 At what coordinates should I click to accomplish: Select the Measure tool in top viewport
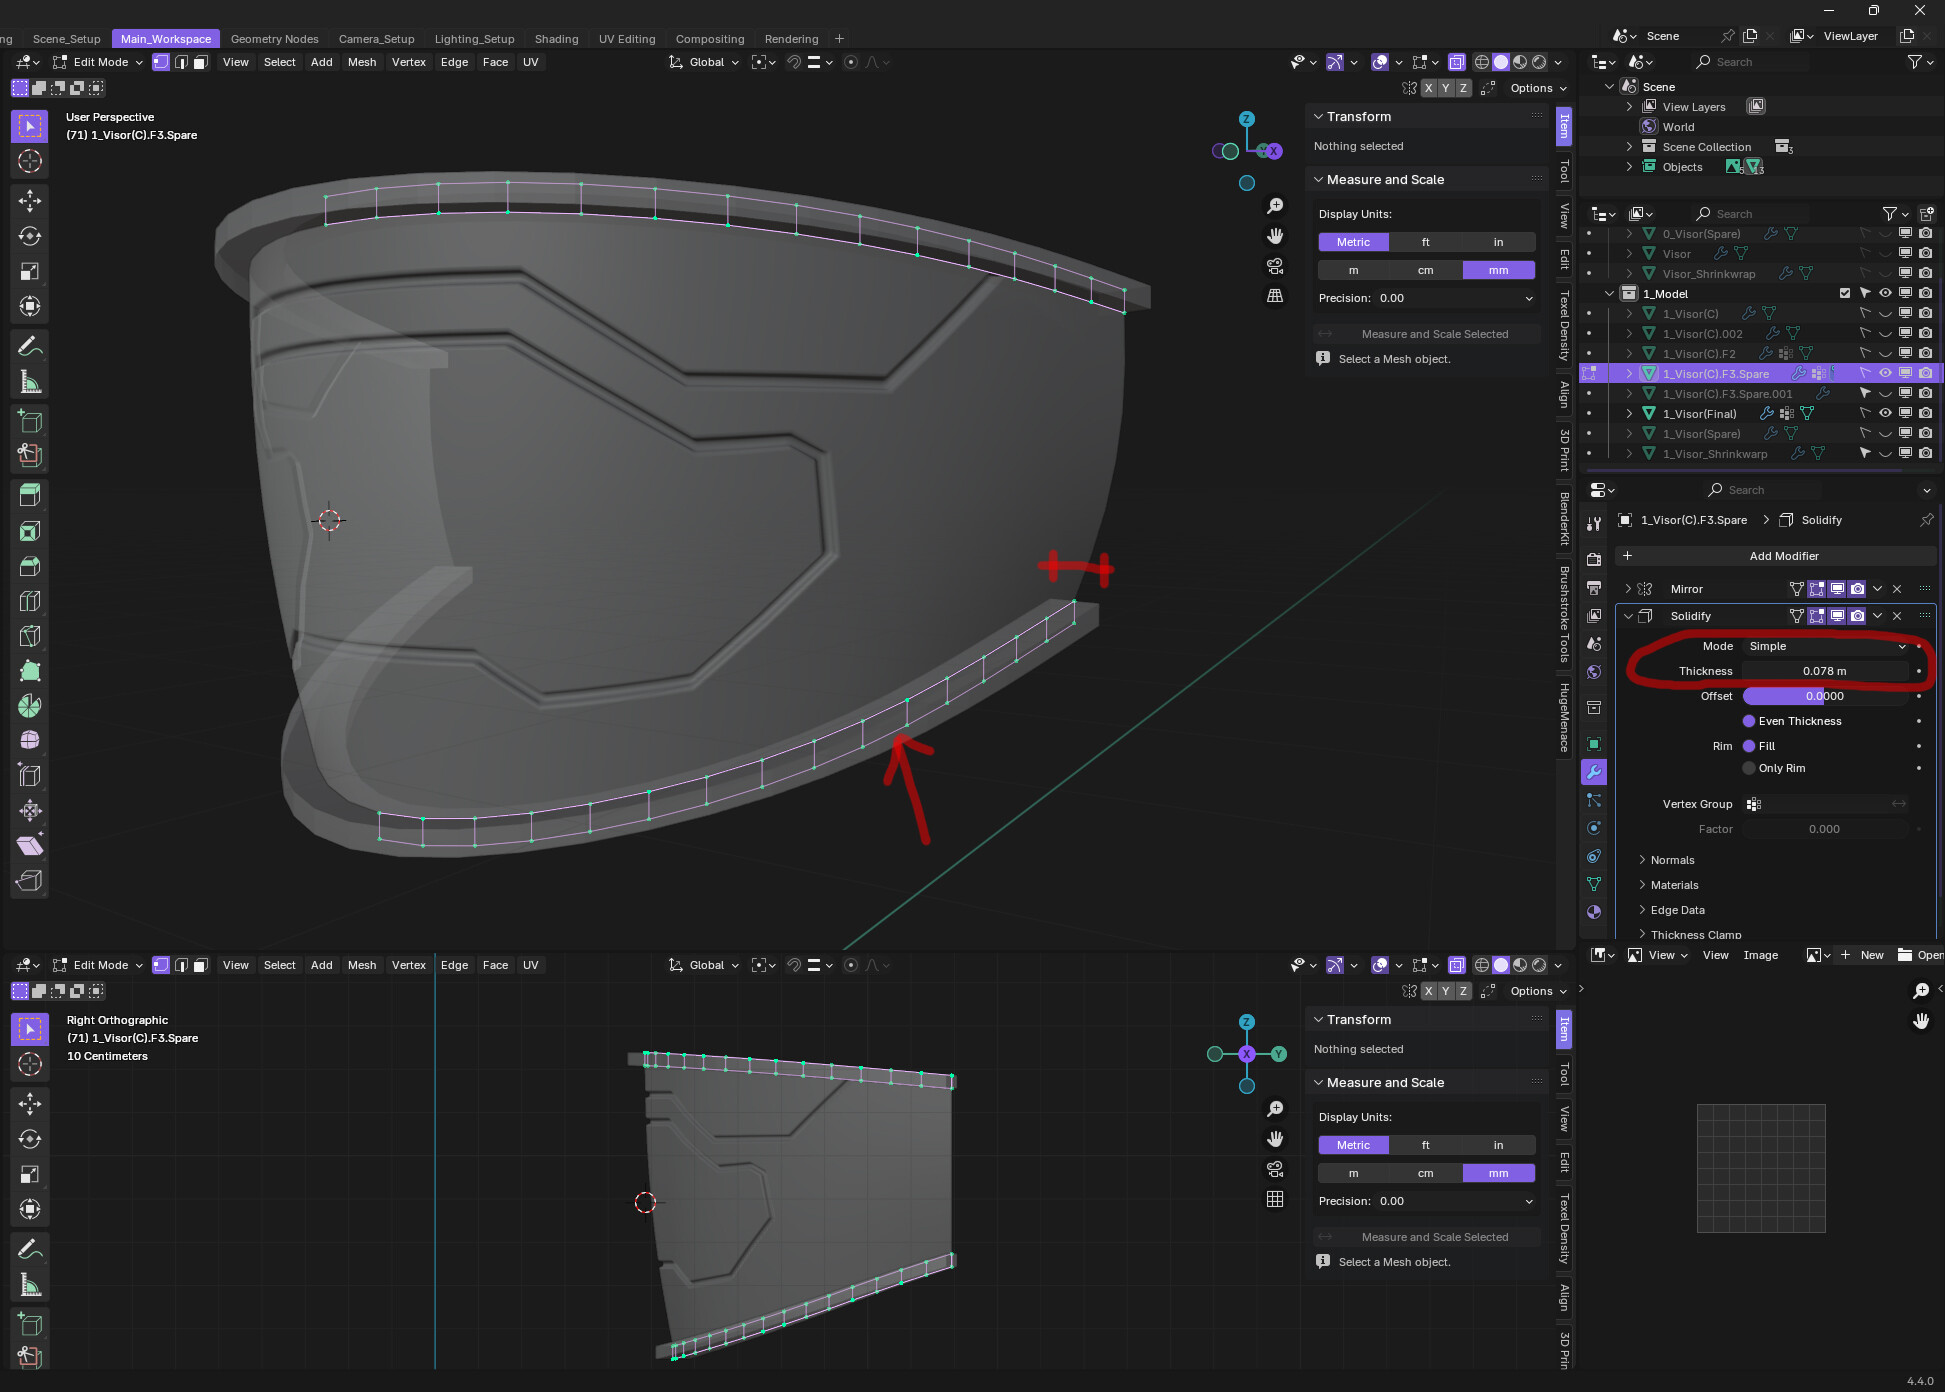click(30, 382)
